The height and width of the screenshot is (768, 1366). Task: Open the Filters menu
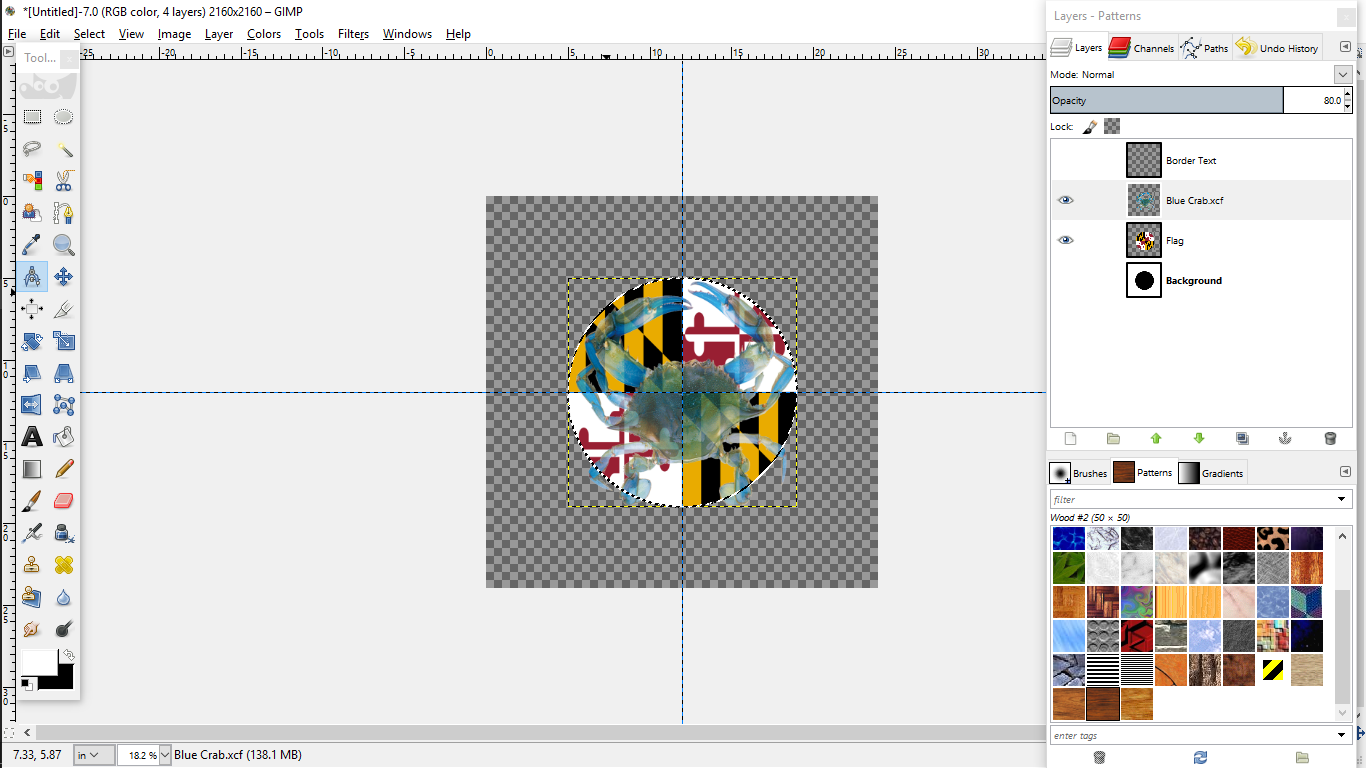(x=353, y=34)
